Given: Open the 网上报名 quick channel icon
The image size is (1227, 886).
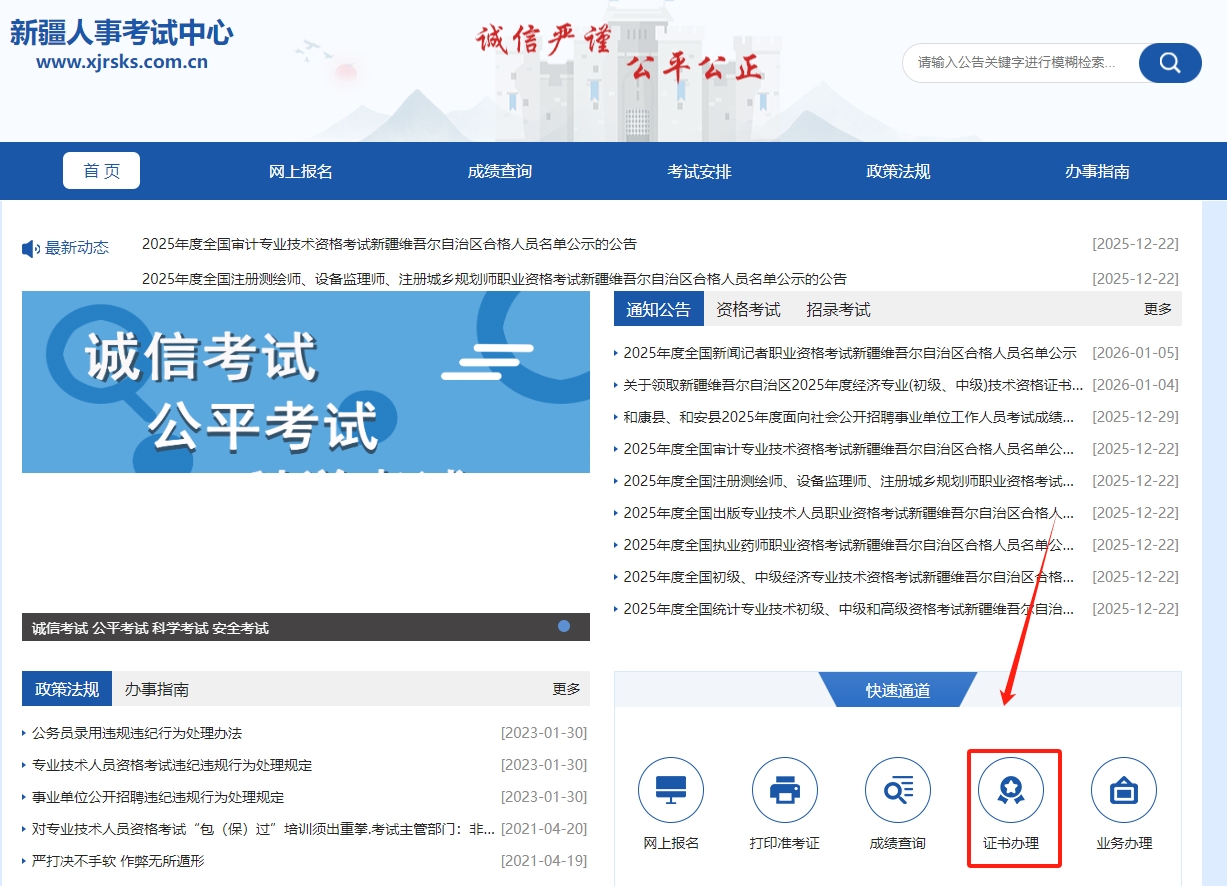Looking at the screenshot, I should [671, 791].
